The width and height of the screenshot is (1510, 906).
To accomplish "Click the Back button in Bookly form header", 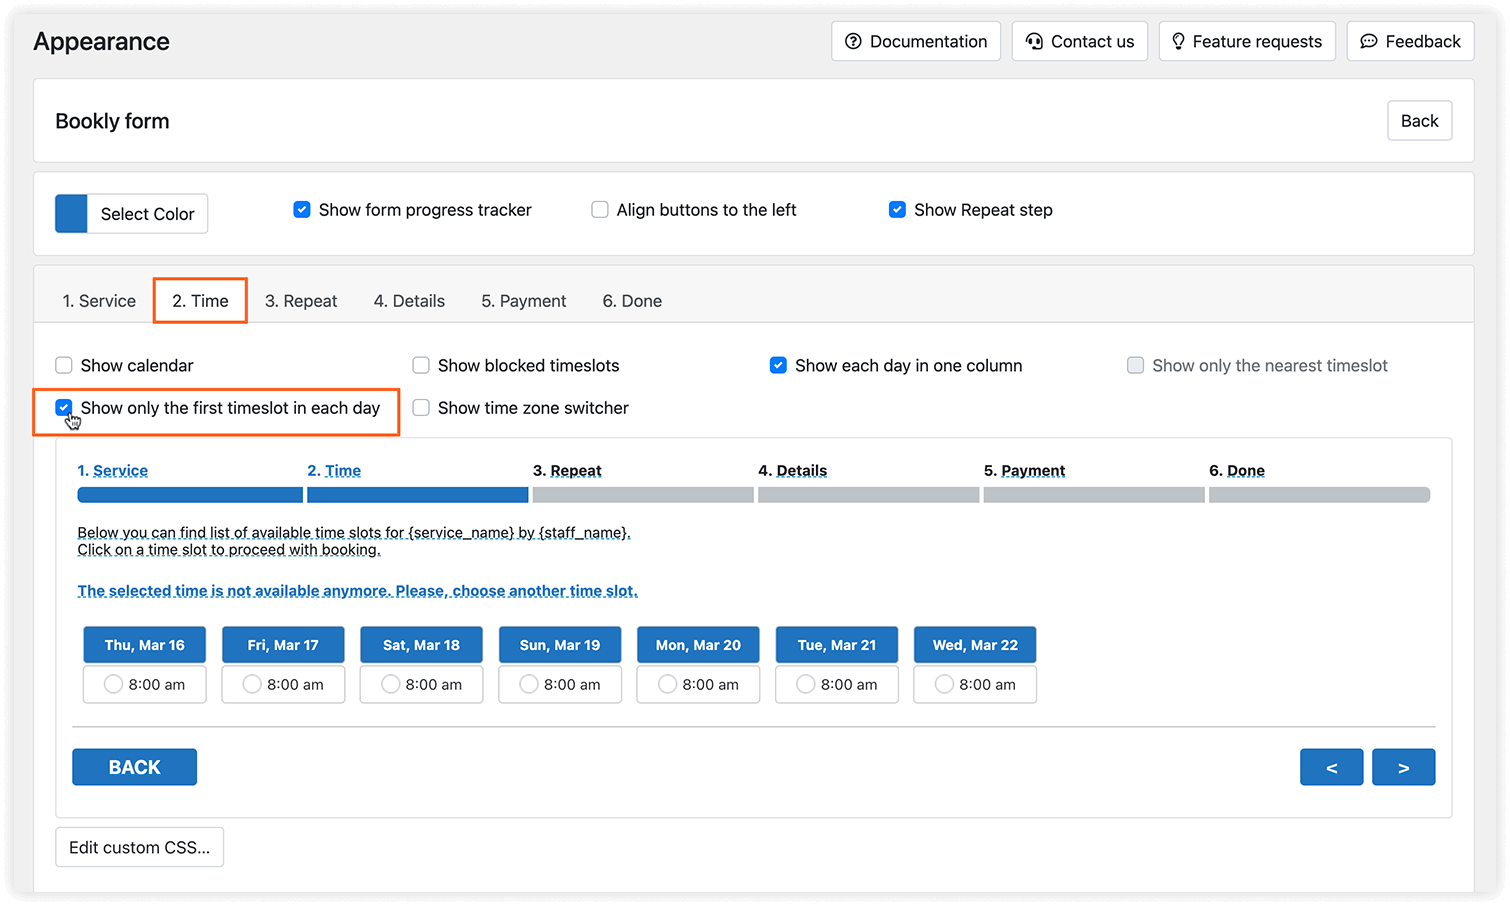I will [1419, 121].
